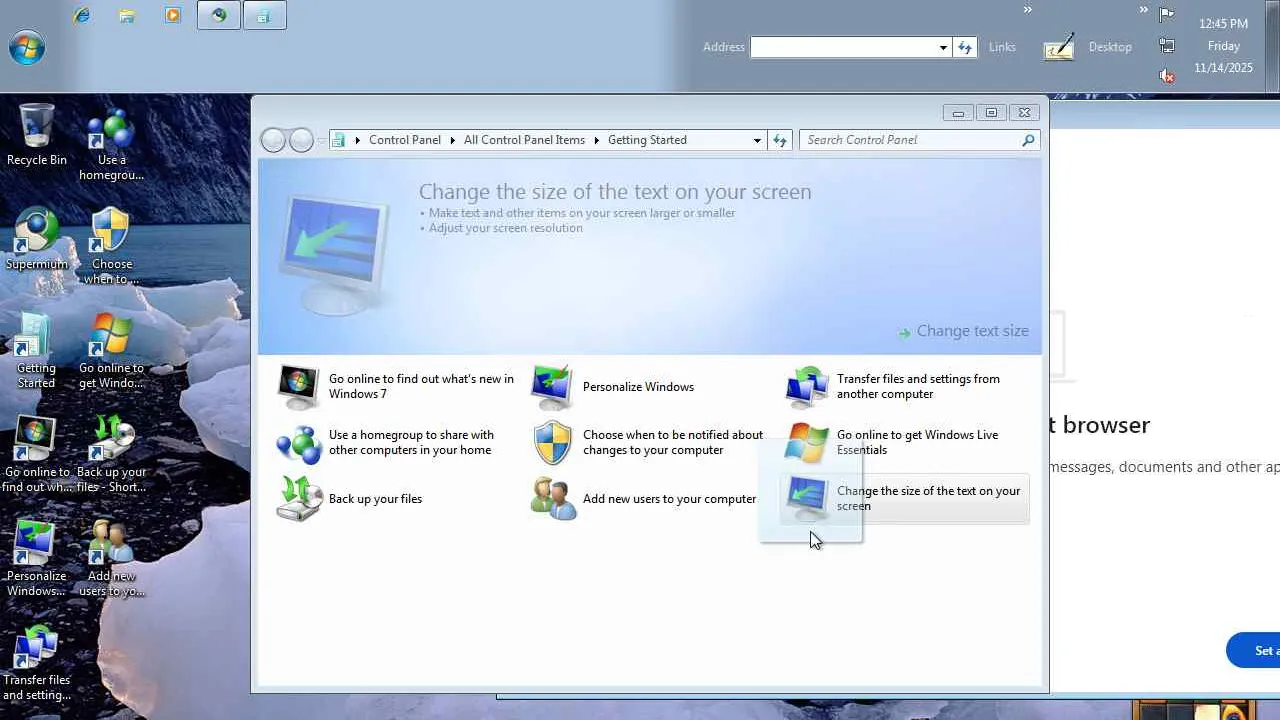The height and width of the screenshot is (720, 1280).
Task: Click the search magnifier icon
Action: [x=1028, y=140]
